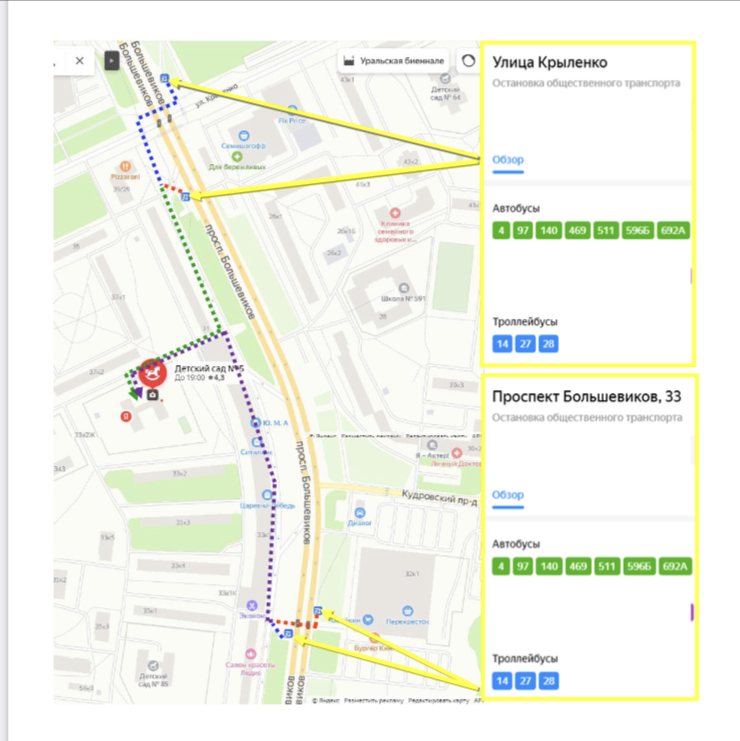740x741 pixels.
Task: Click the Детский сад № 85 marker
Action: click(x=153, y=665)
